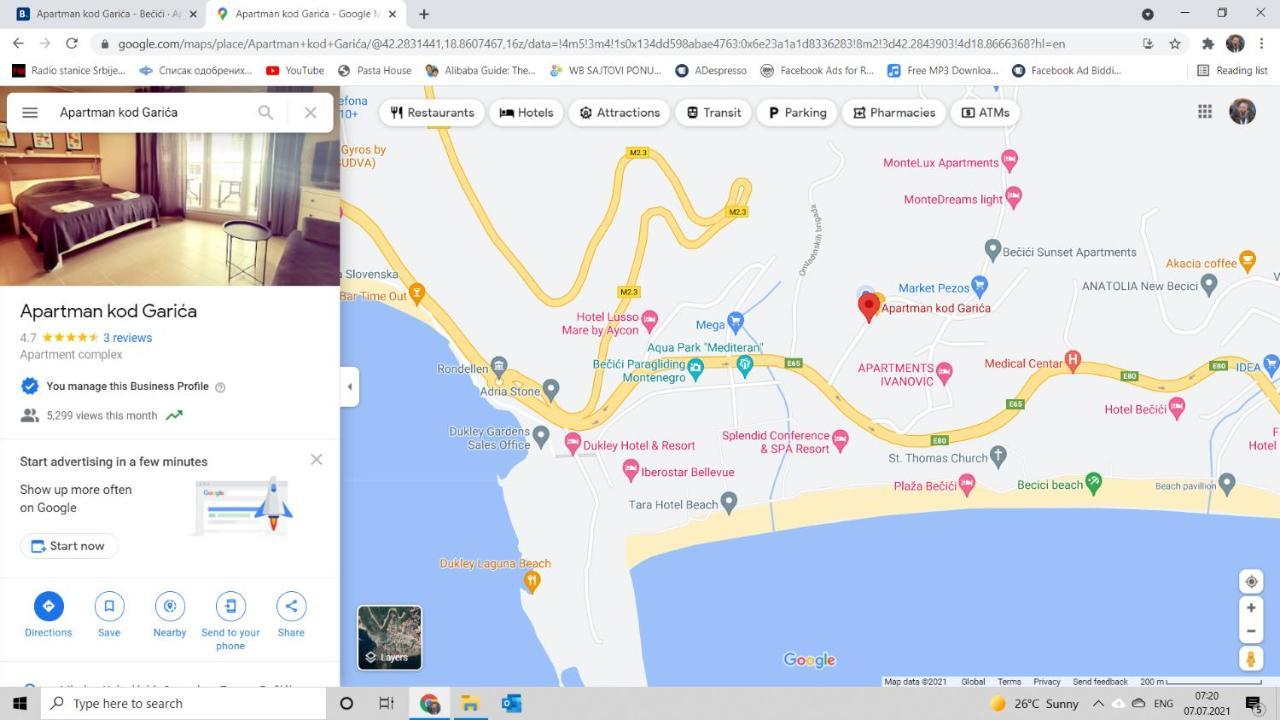Filter map by Parking
Screen dimensions: 1280x720
[x=797, y=112]
